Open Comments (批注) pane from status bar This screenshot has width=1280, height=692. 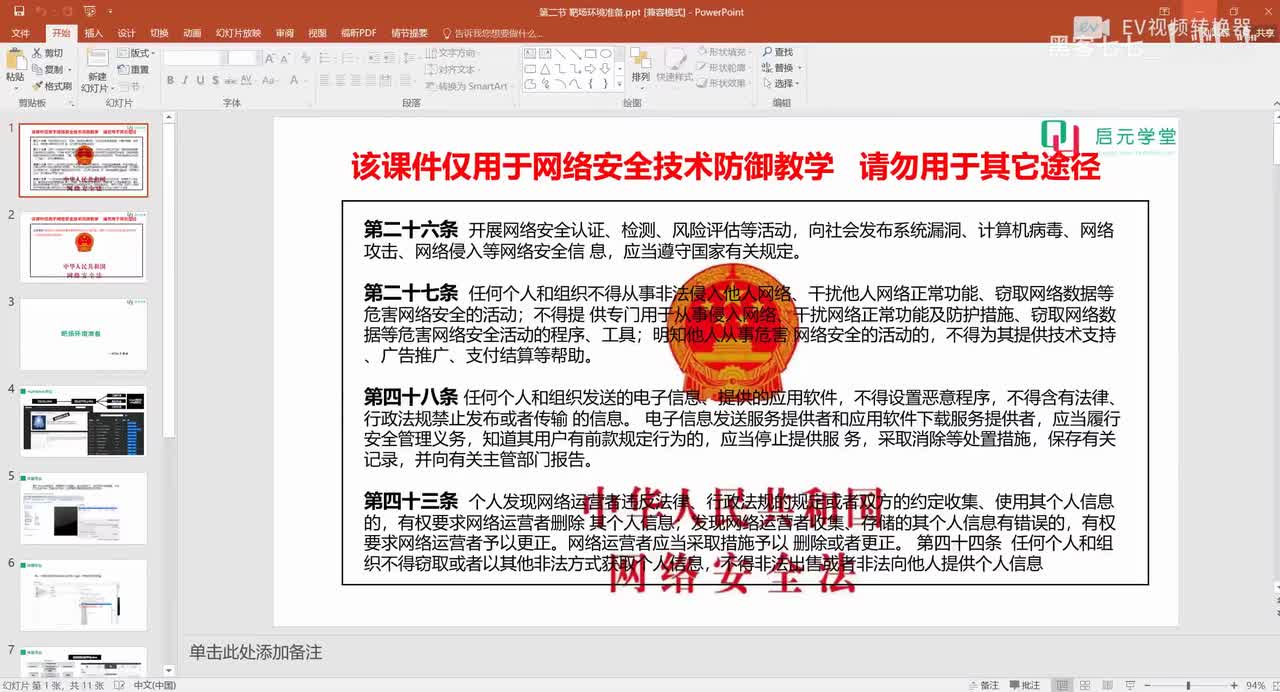[x=1025, y=685]
